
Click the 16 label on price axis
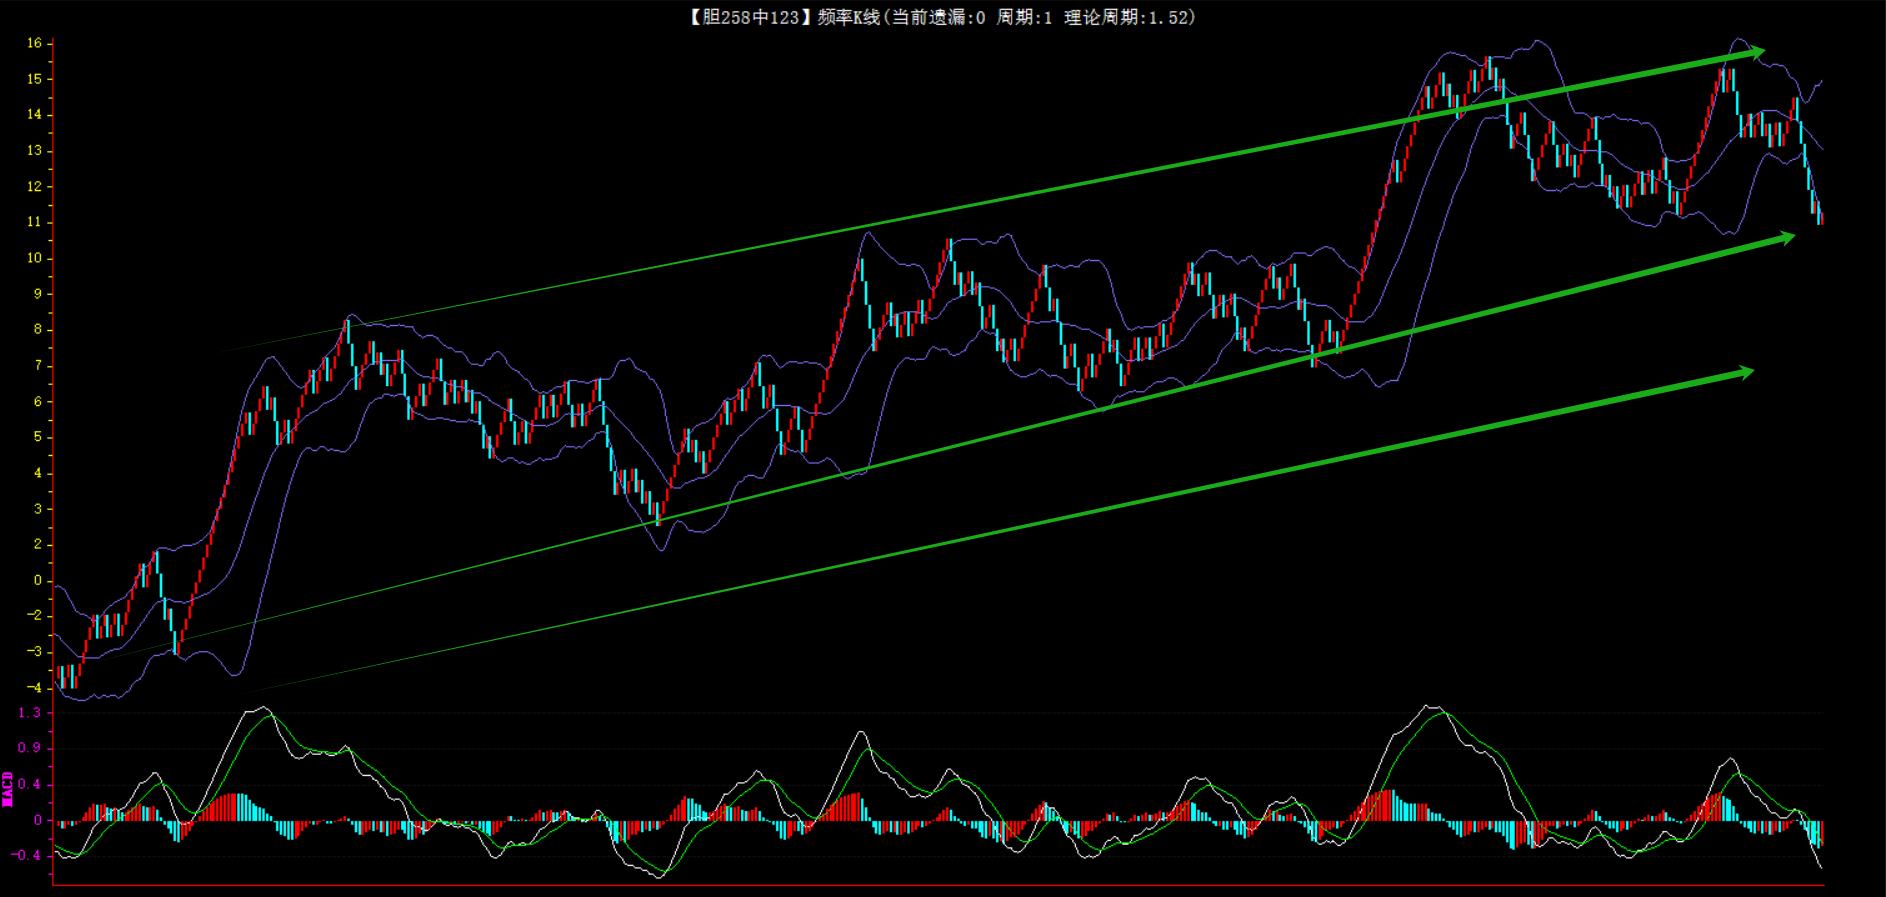tap(34, 43)
